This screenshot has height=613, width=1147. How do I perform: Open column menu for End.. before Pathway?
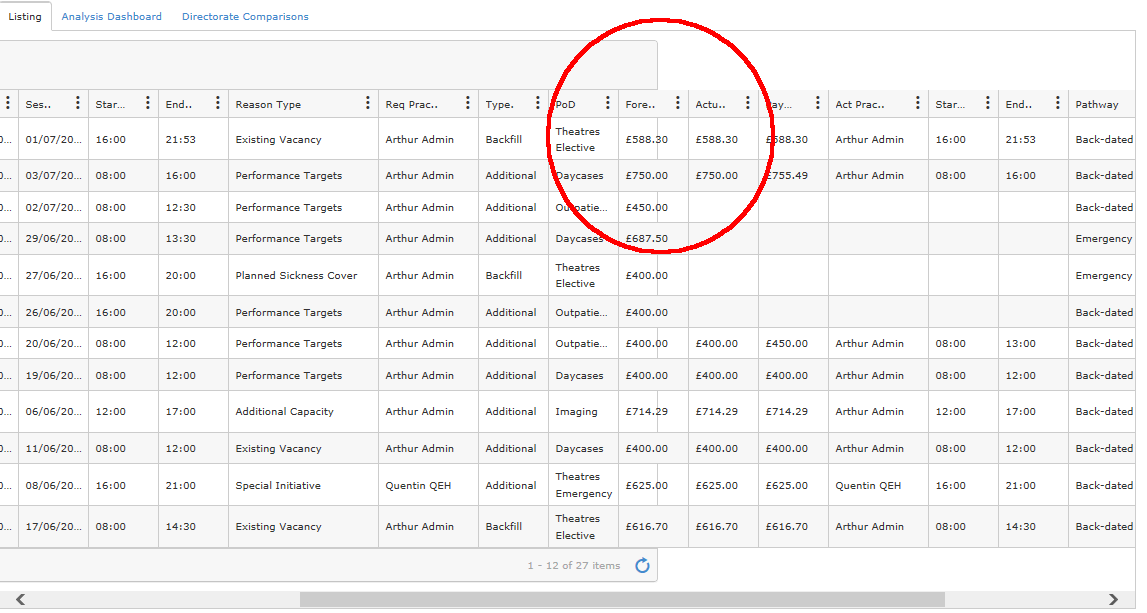pos(1057,103)
